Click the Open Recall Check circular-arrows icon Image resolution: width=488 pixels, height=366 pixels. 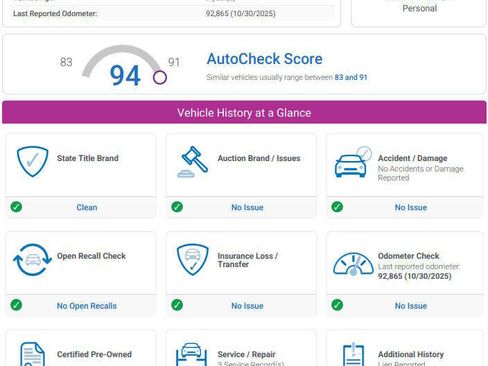pos(32,260)
